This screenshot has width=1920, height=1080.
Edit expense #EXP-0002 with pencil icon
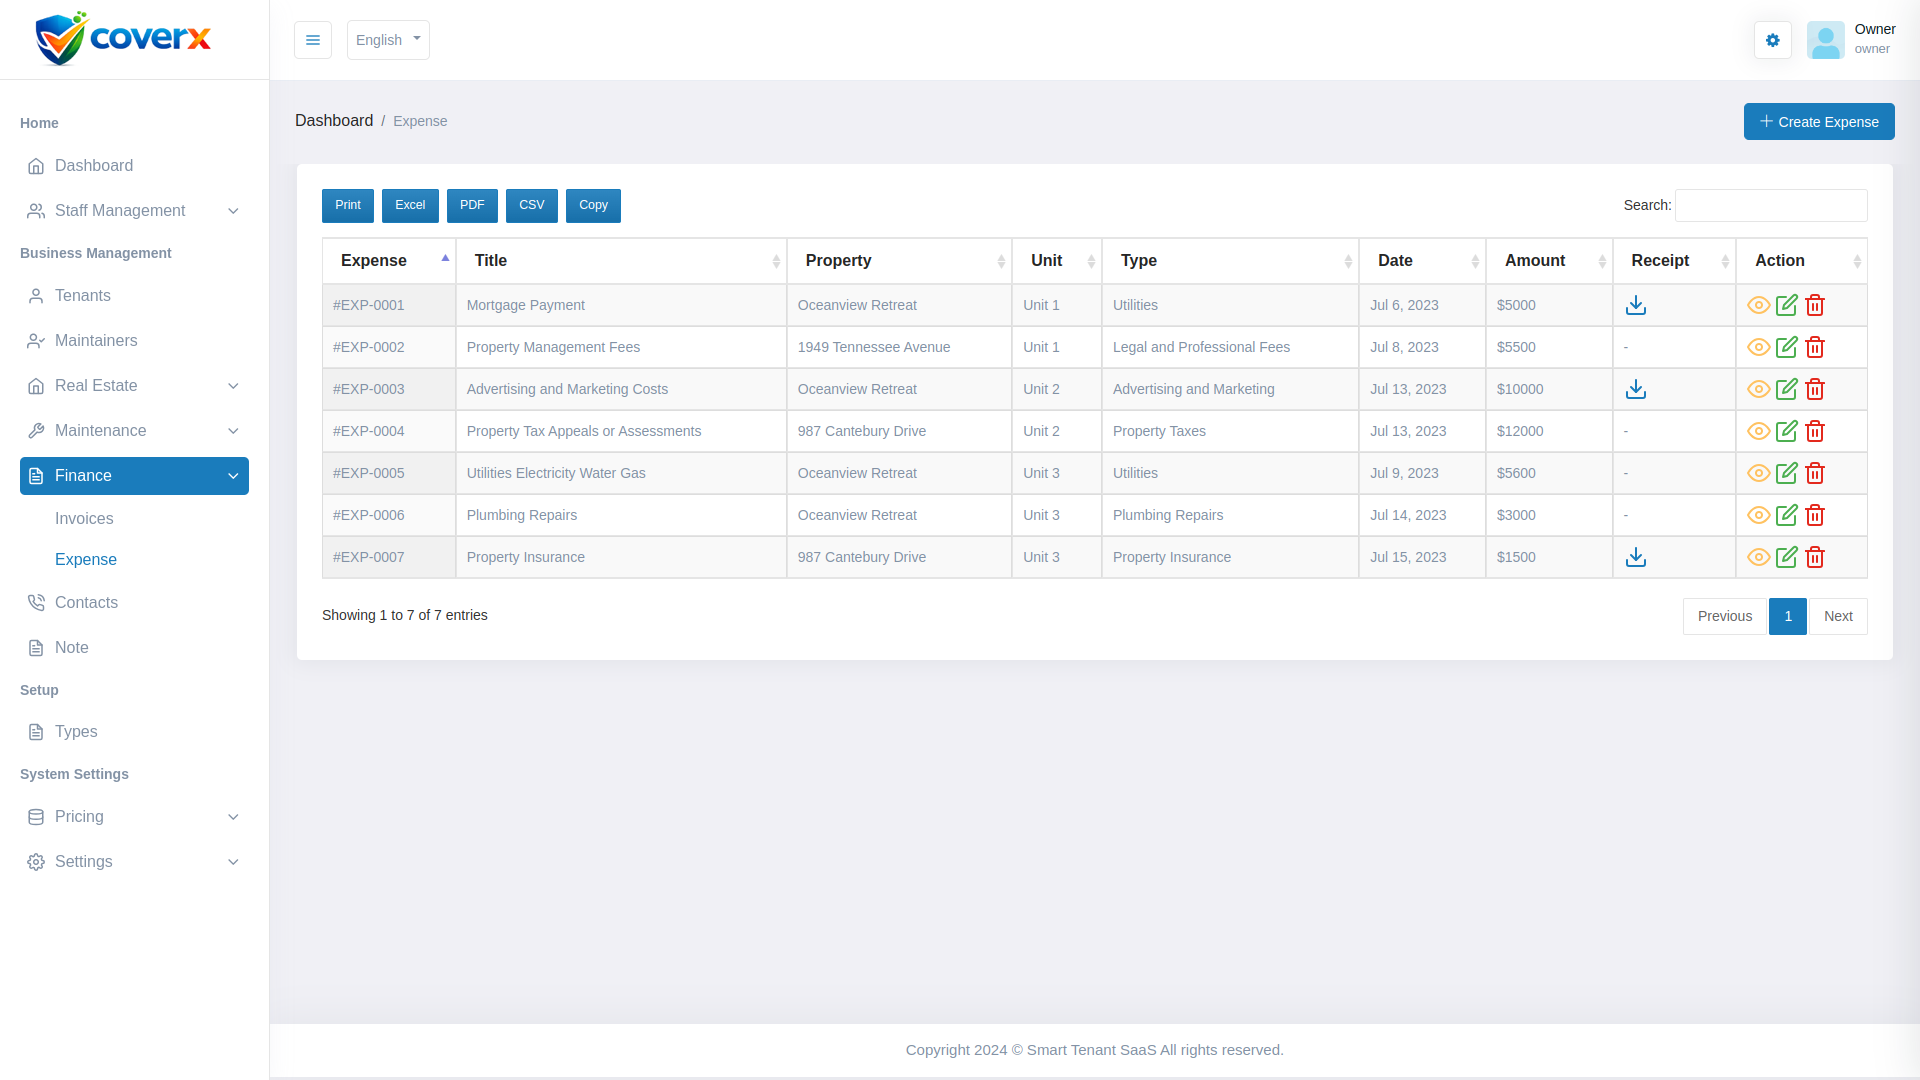click(1787, 347)
